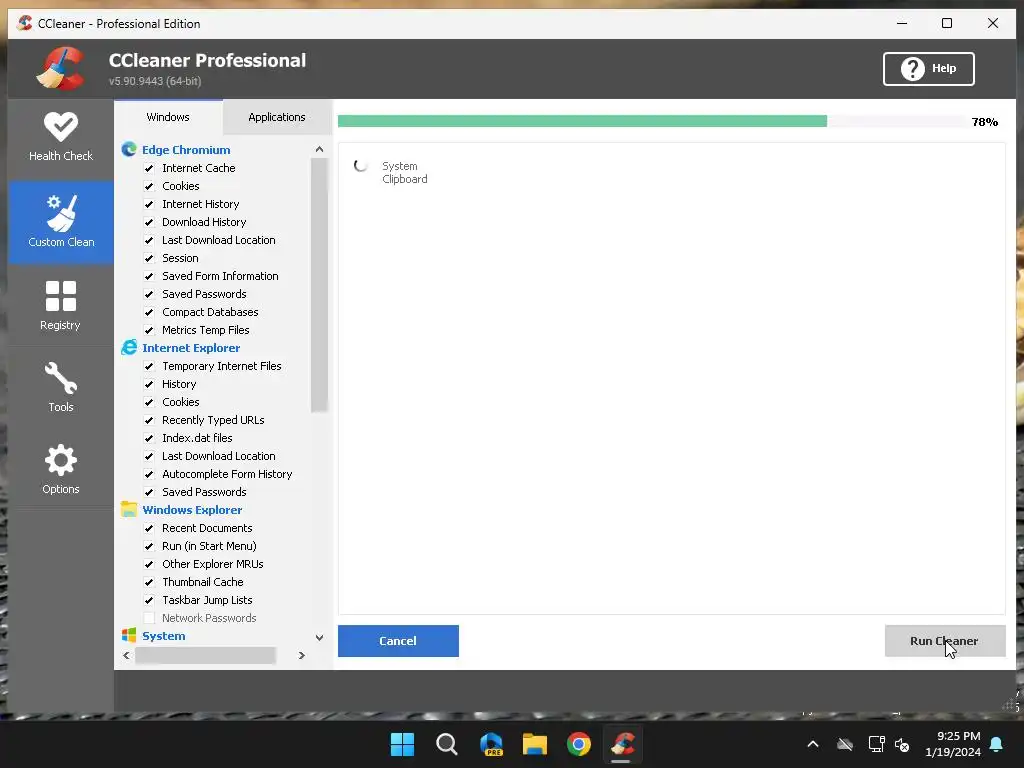
Task: Open taskbar Search
Action: pyautogui.click(x=447, y=744)
